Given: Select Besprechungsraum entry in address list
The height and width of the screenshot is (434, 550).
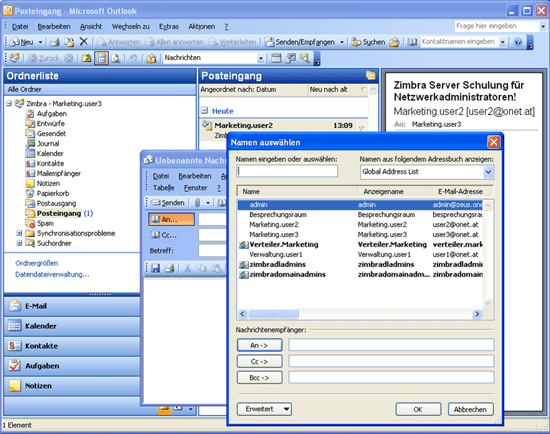Looking at the screenshot, I should [360, 214].
